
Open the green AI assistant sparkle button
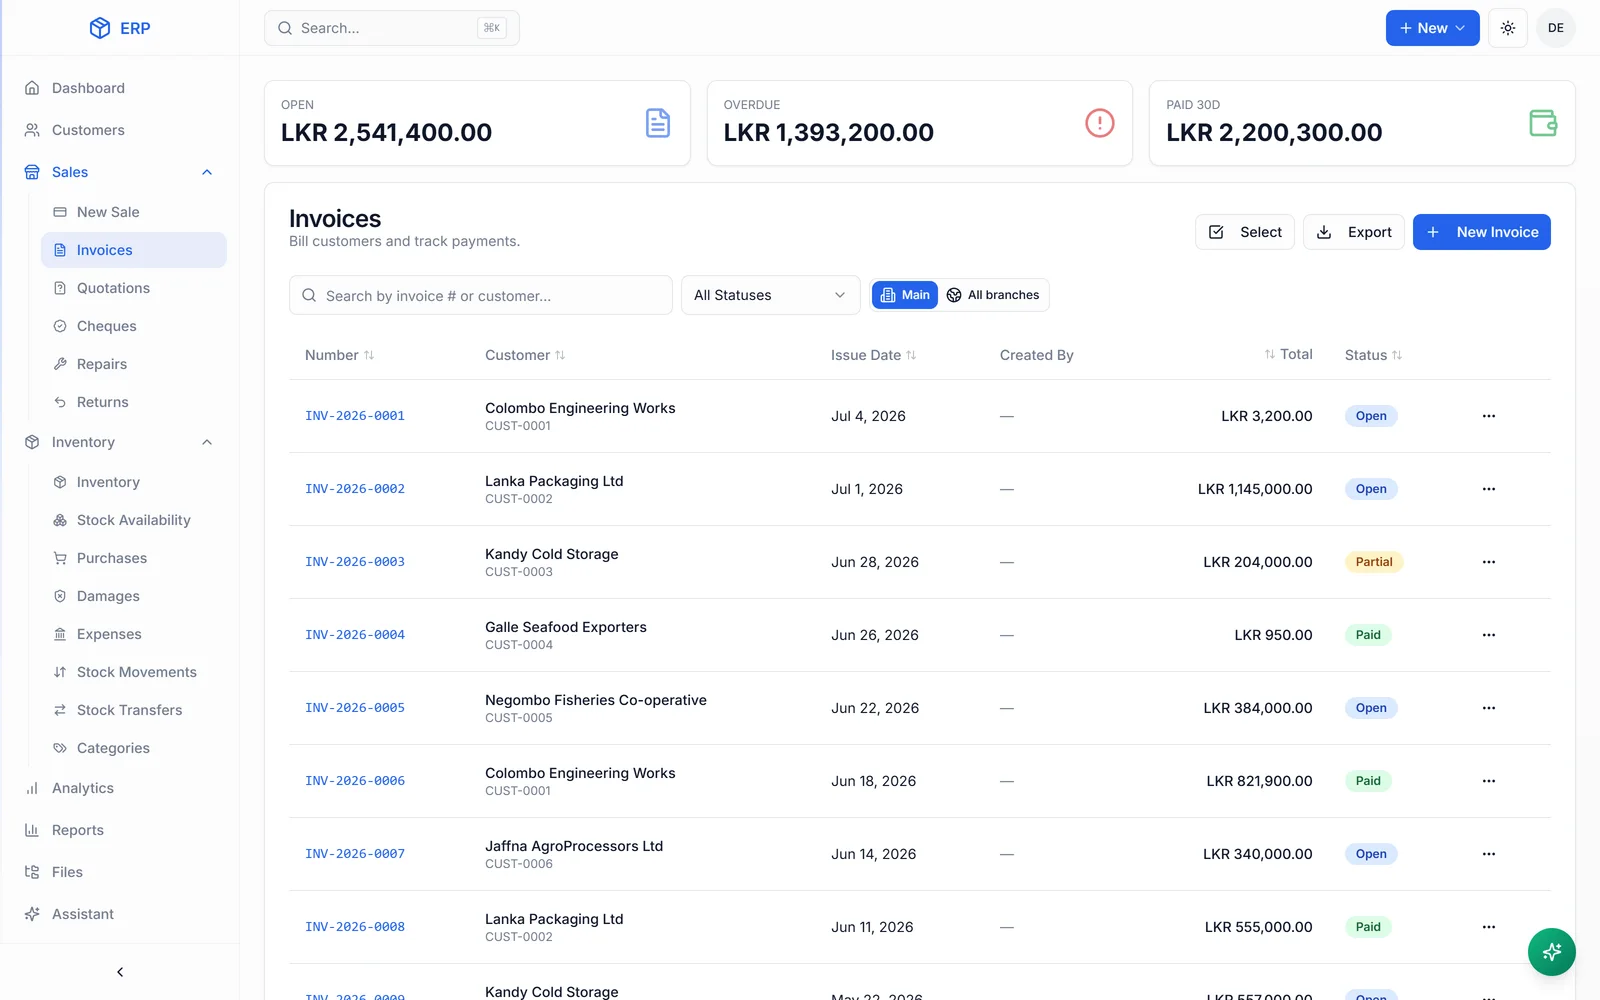pos(1551,952)
